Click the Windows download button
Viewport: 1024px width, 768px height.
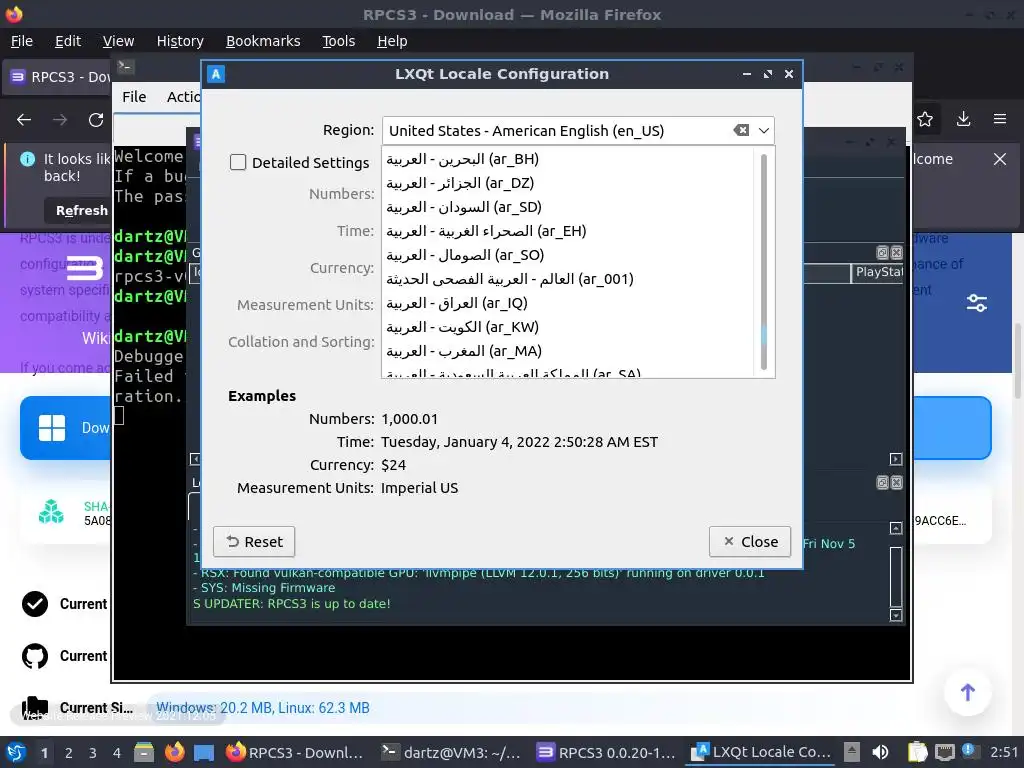65,428
